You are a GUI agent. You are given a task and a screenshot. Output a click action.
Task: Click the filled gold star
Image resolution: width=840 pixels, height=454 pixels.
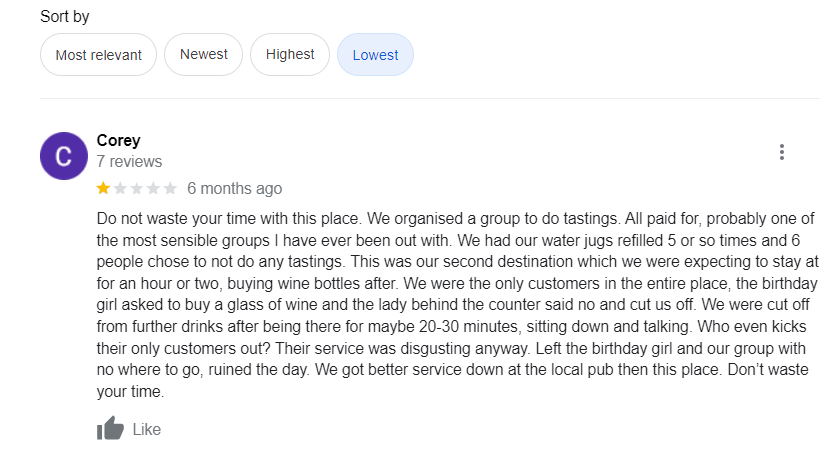coord(104,188)
